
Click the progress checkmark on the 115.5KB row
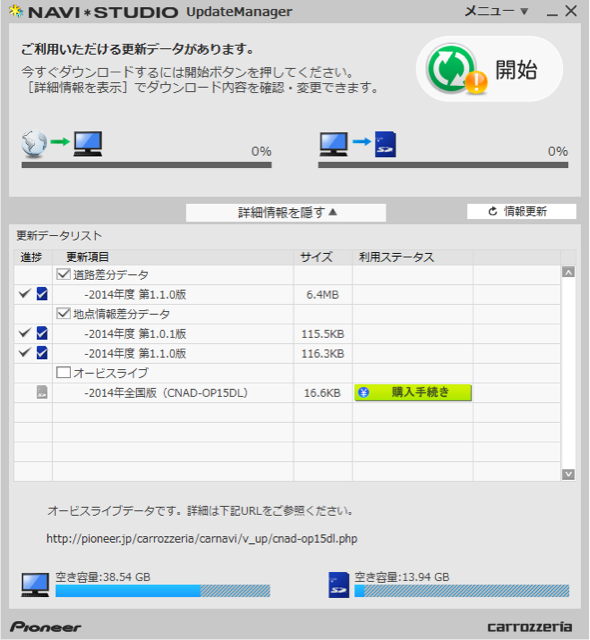pos(25,332)
